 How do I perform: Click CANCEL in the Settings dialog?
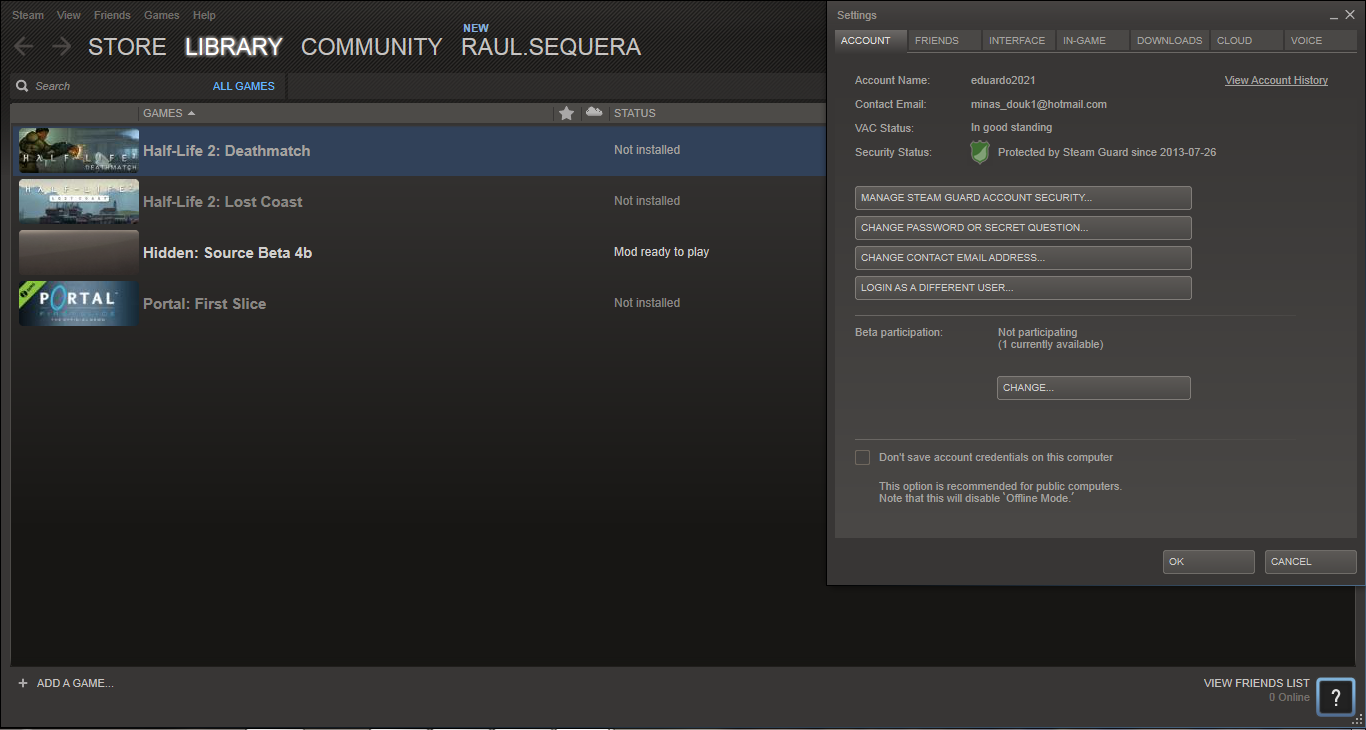coord(1311,562)
